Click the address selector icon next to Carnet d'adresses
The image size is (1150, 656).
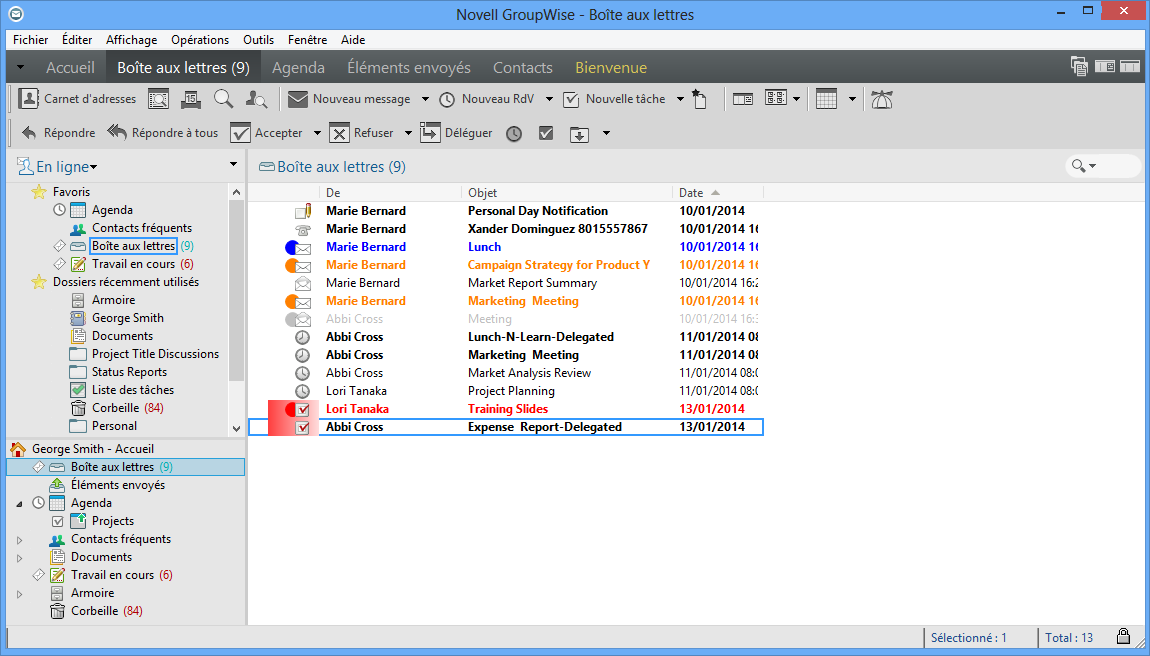158,99
